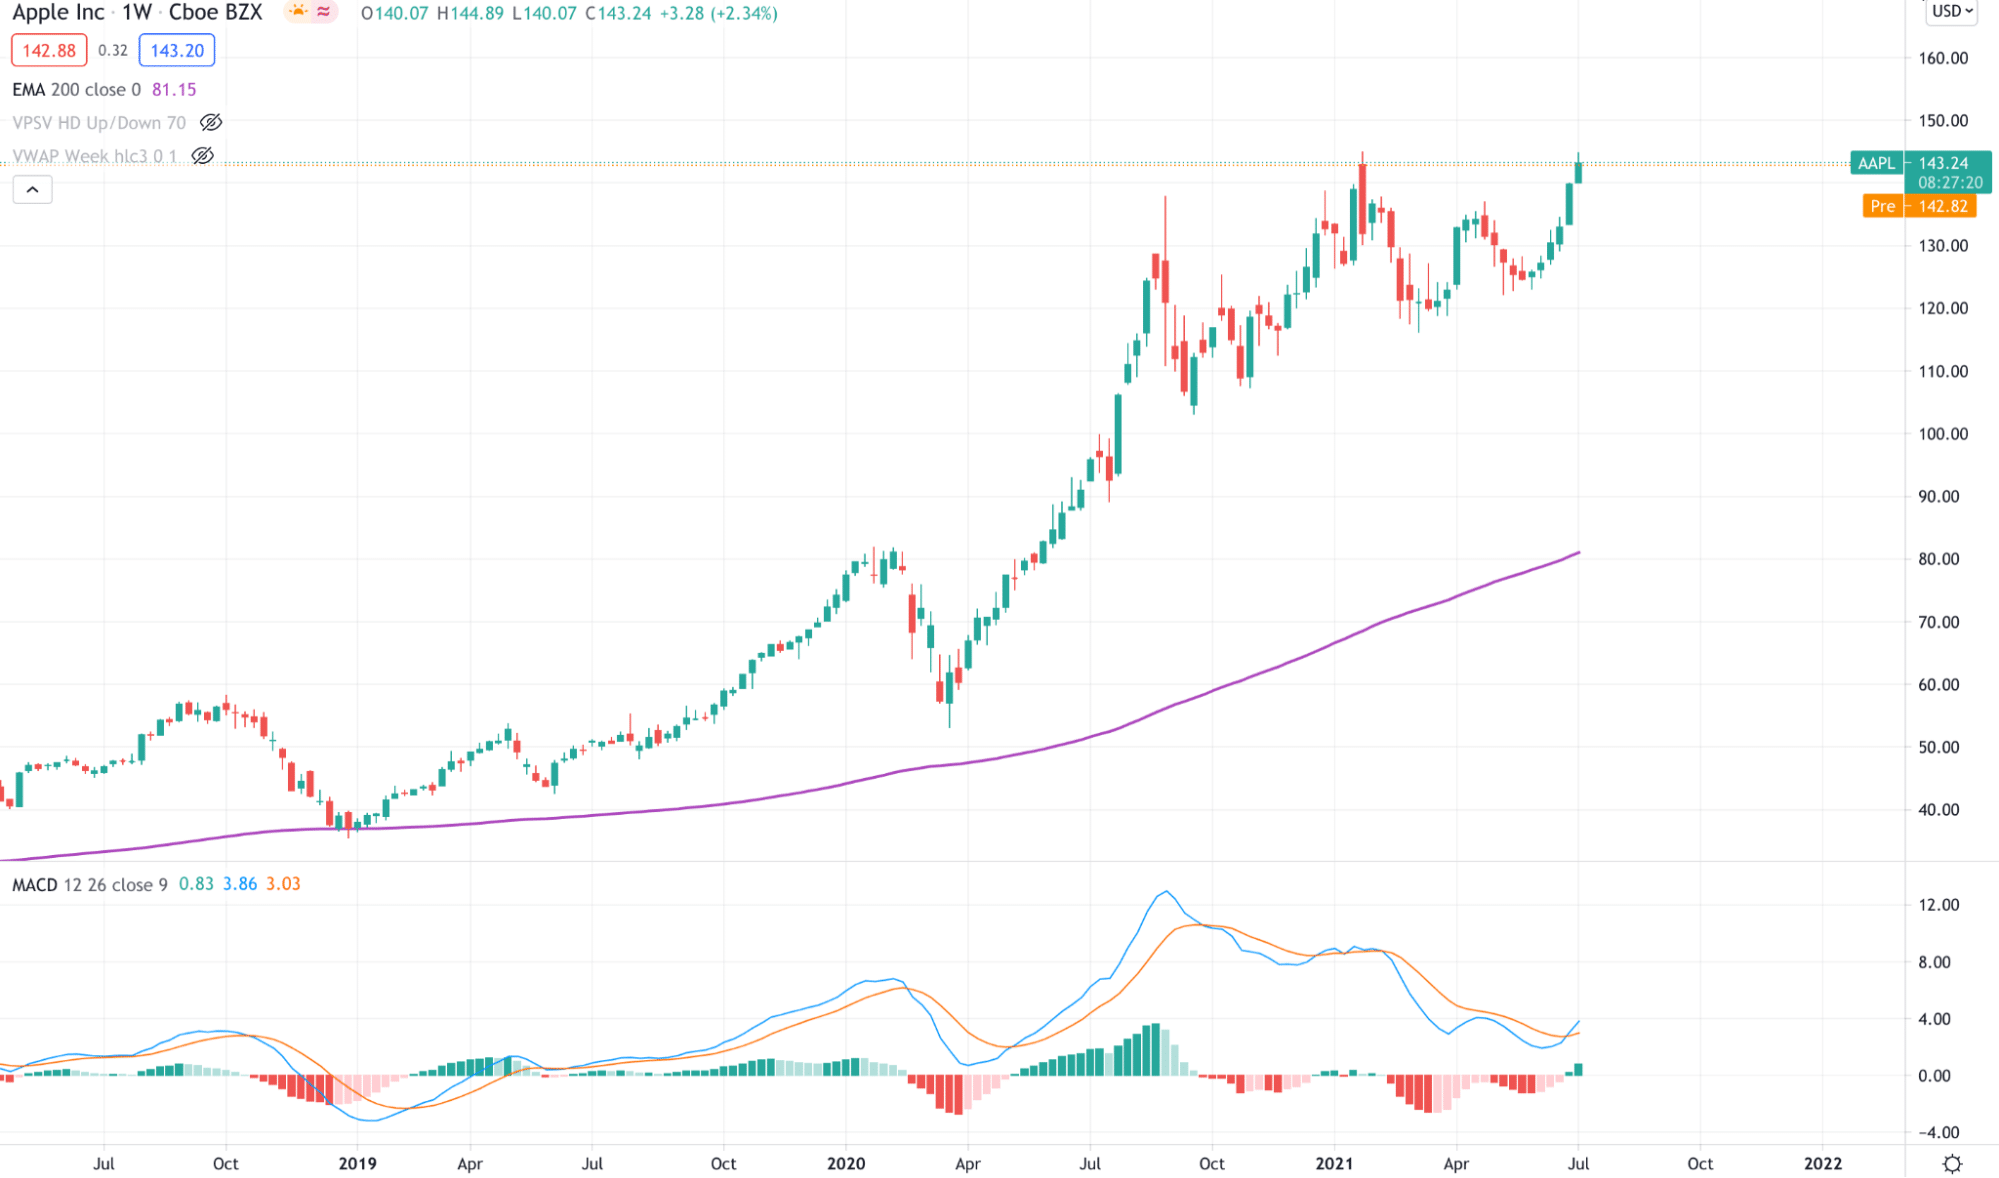Click the pink approximate-data delay icon
Viewport: 1999px width, 1178px height.
click(323, 12)
